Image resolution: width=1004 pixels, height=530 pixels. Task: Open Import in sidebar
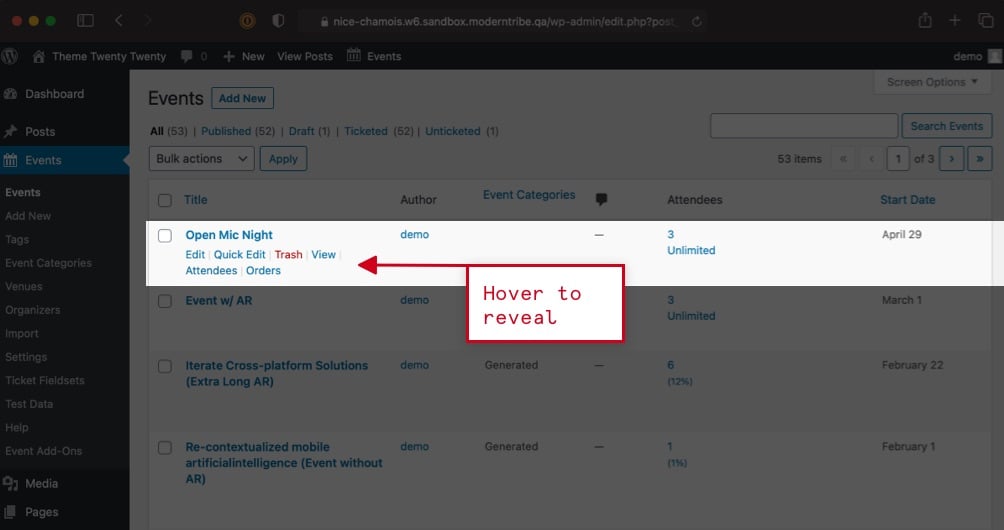click(x=22, y=333)
